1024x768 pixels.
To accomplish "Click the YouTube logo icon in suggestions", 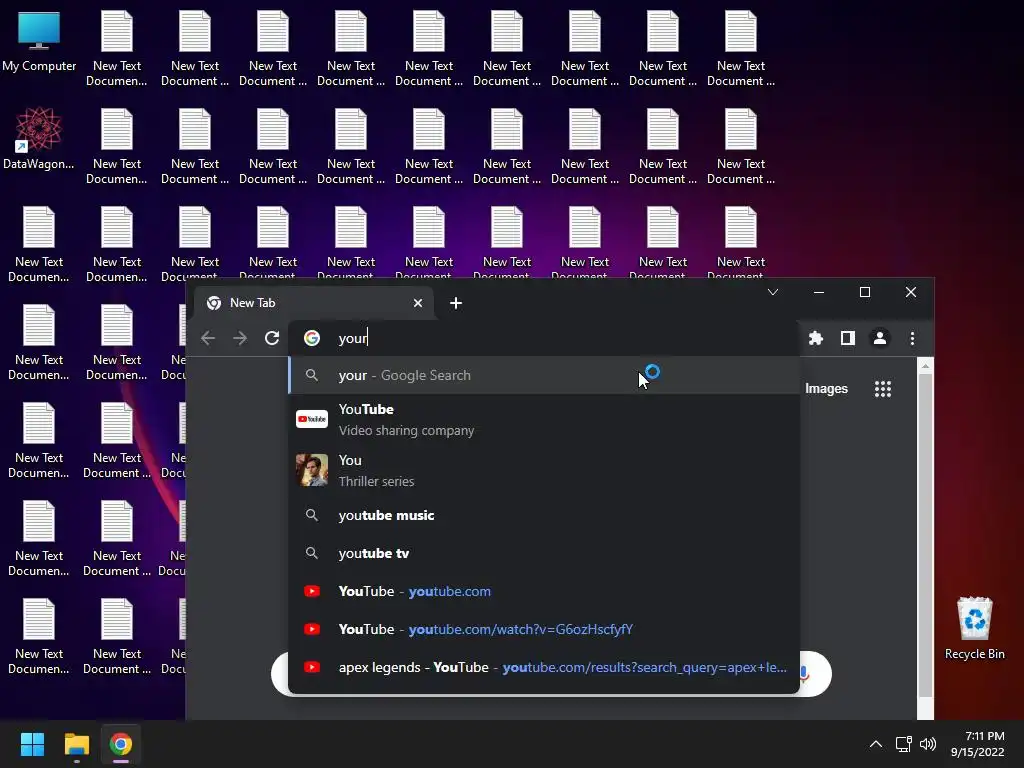I will (x=312, y=419).
